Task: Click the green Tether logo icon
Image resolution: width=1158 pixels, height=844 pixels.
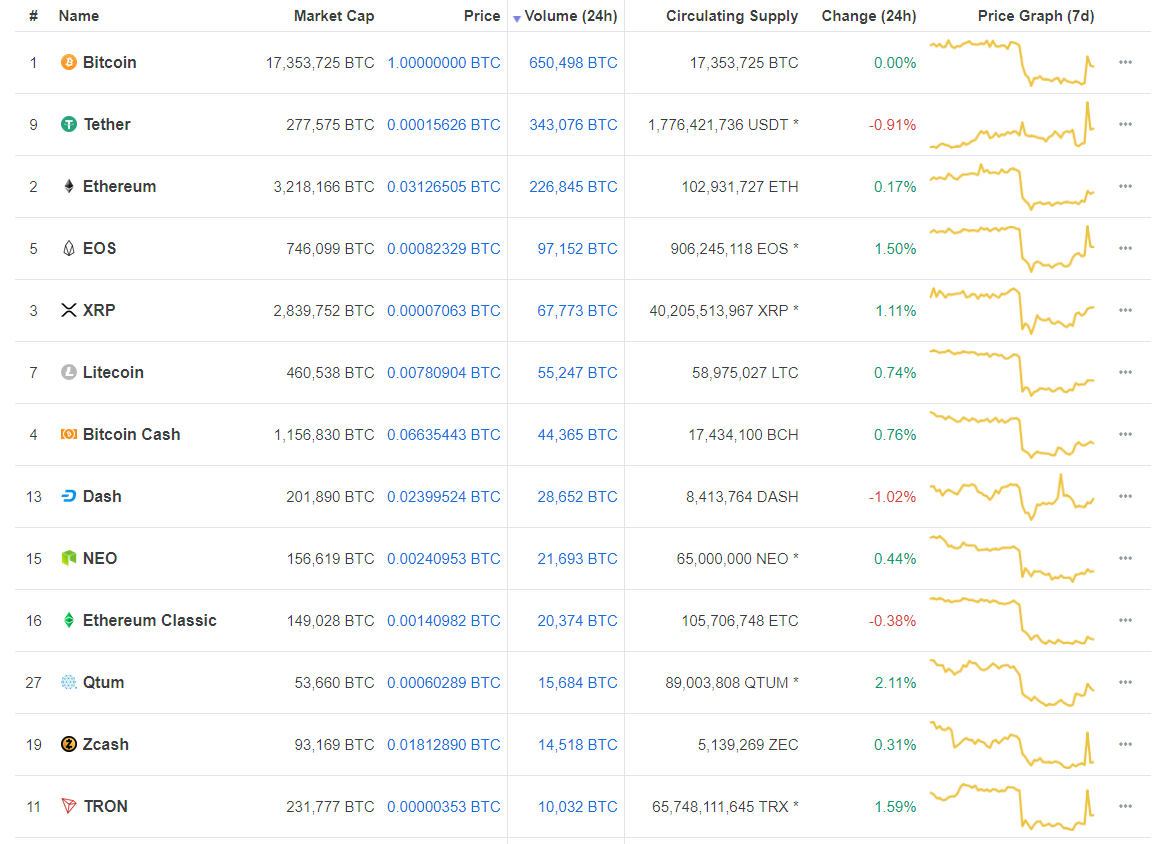Action: tap(69, 124)
